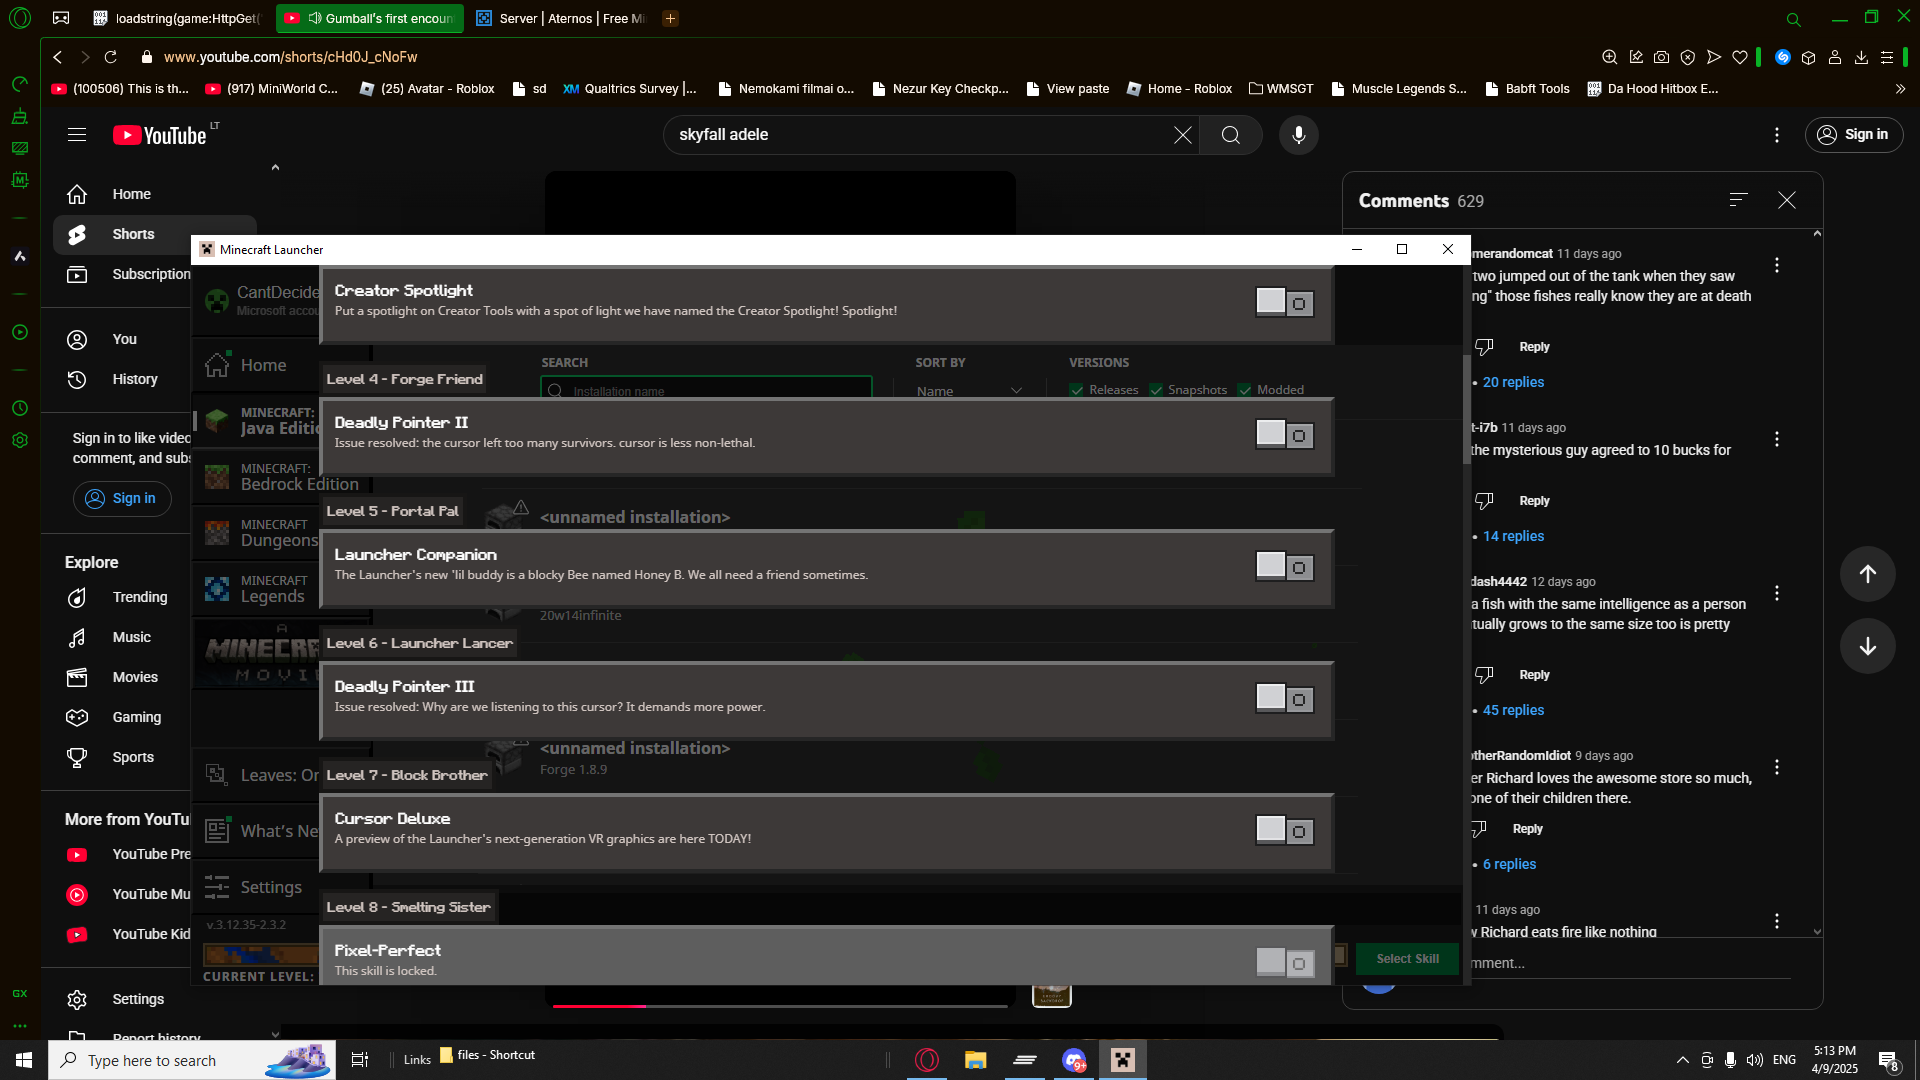The image size is (1920, 1080).
Task: Reload the browser page
Action: (111, 57)
